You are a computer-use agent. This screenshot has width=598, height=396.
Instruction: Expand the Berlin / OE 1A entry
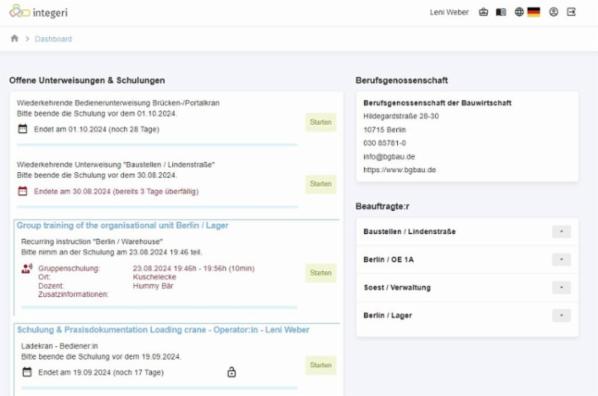(x=561, y=260)
